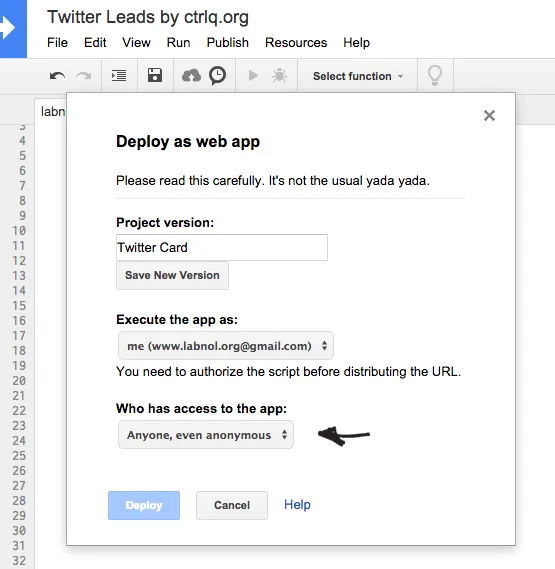Click line number 10 in gutter

point(19,231)
